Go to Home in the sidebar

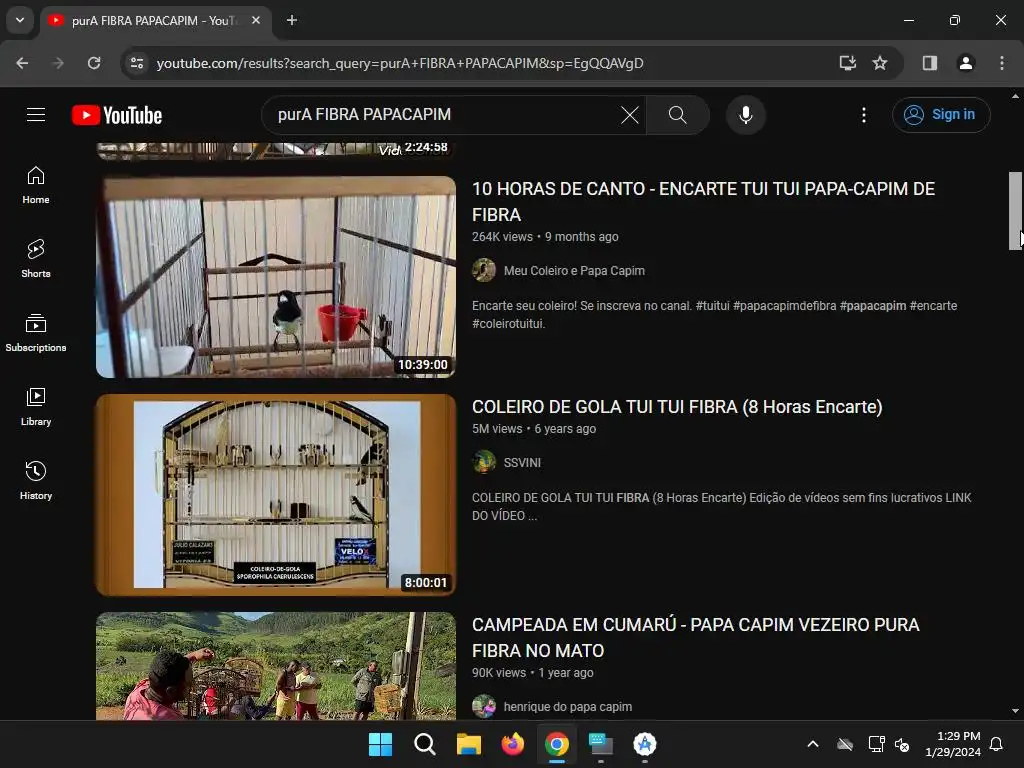pyautogui.click(x=36, y=185)
